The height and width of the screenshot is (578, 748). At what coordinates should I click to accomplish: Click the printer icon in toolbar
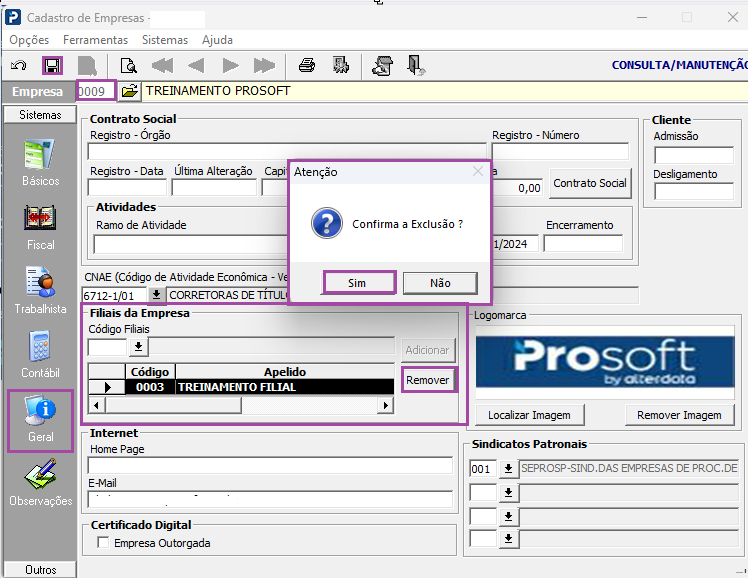point(307,65)
